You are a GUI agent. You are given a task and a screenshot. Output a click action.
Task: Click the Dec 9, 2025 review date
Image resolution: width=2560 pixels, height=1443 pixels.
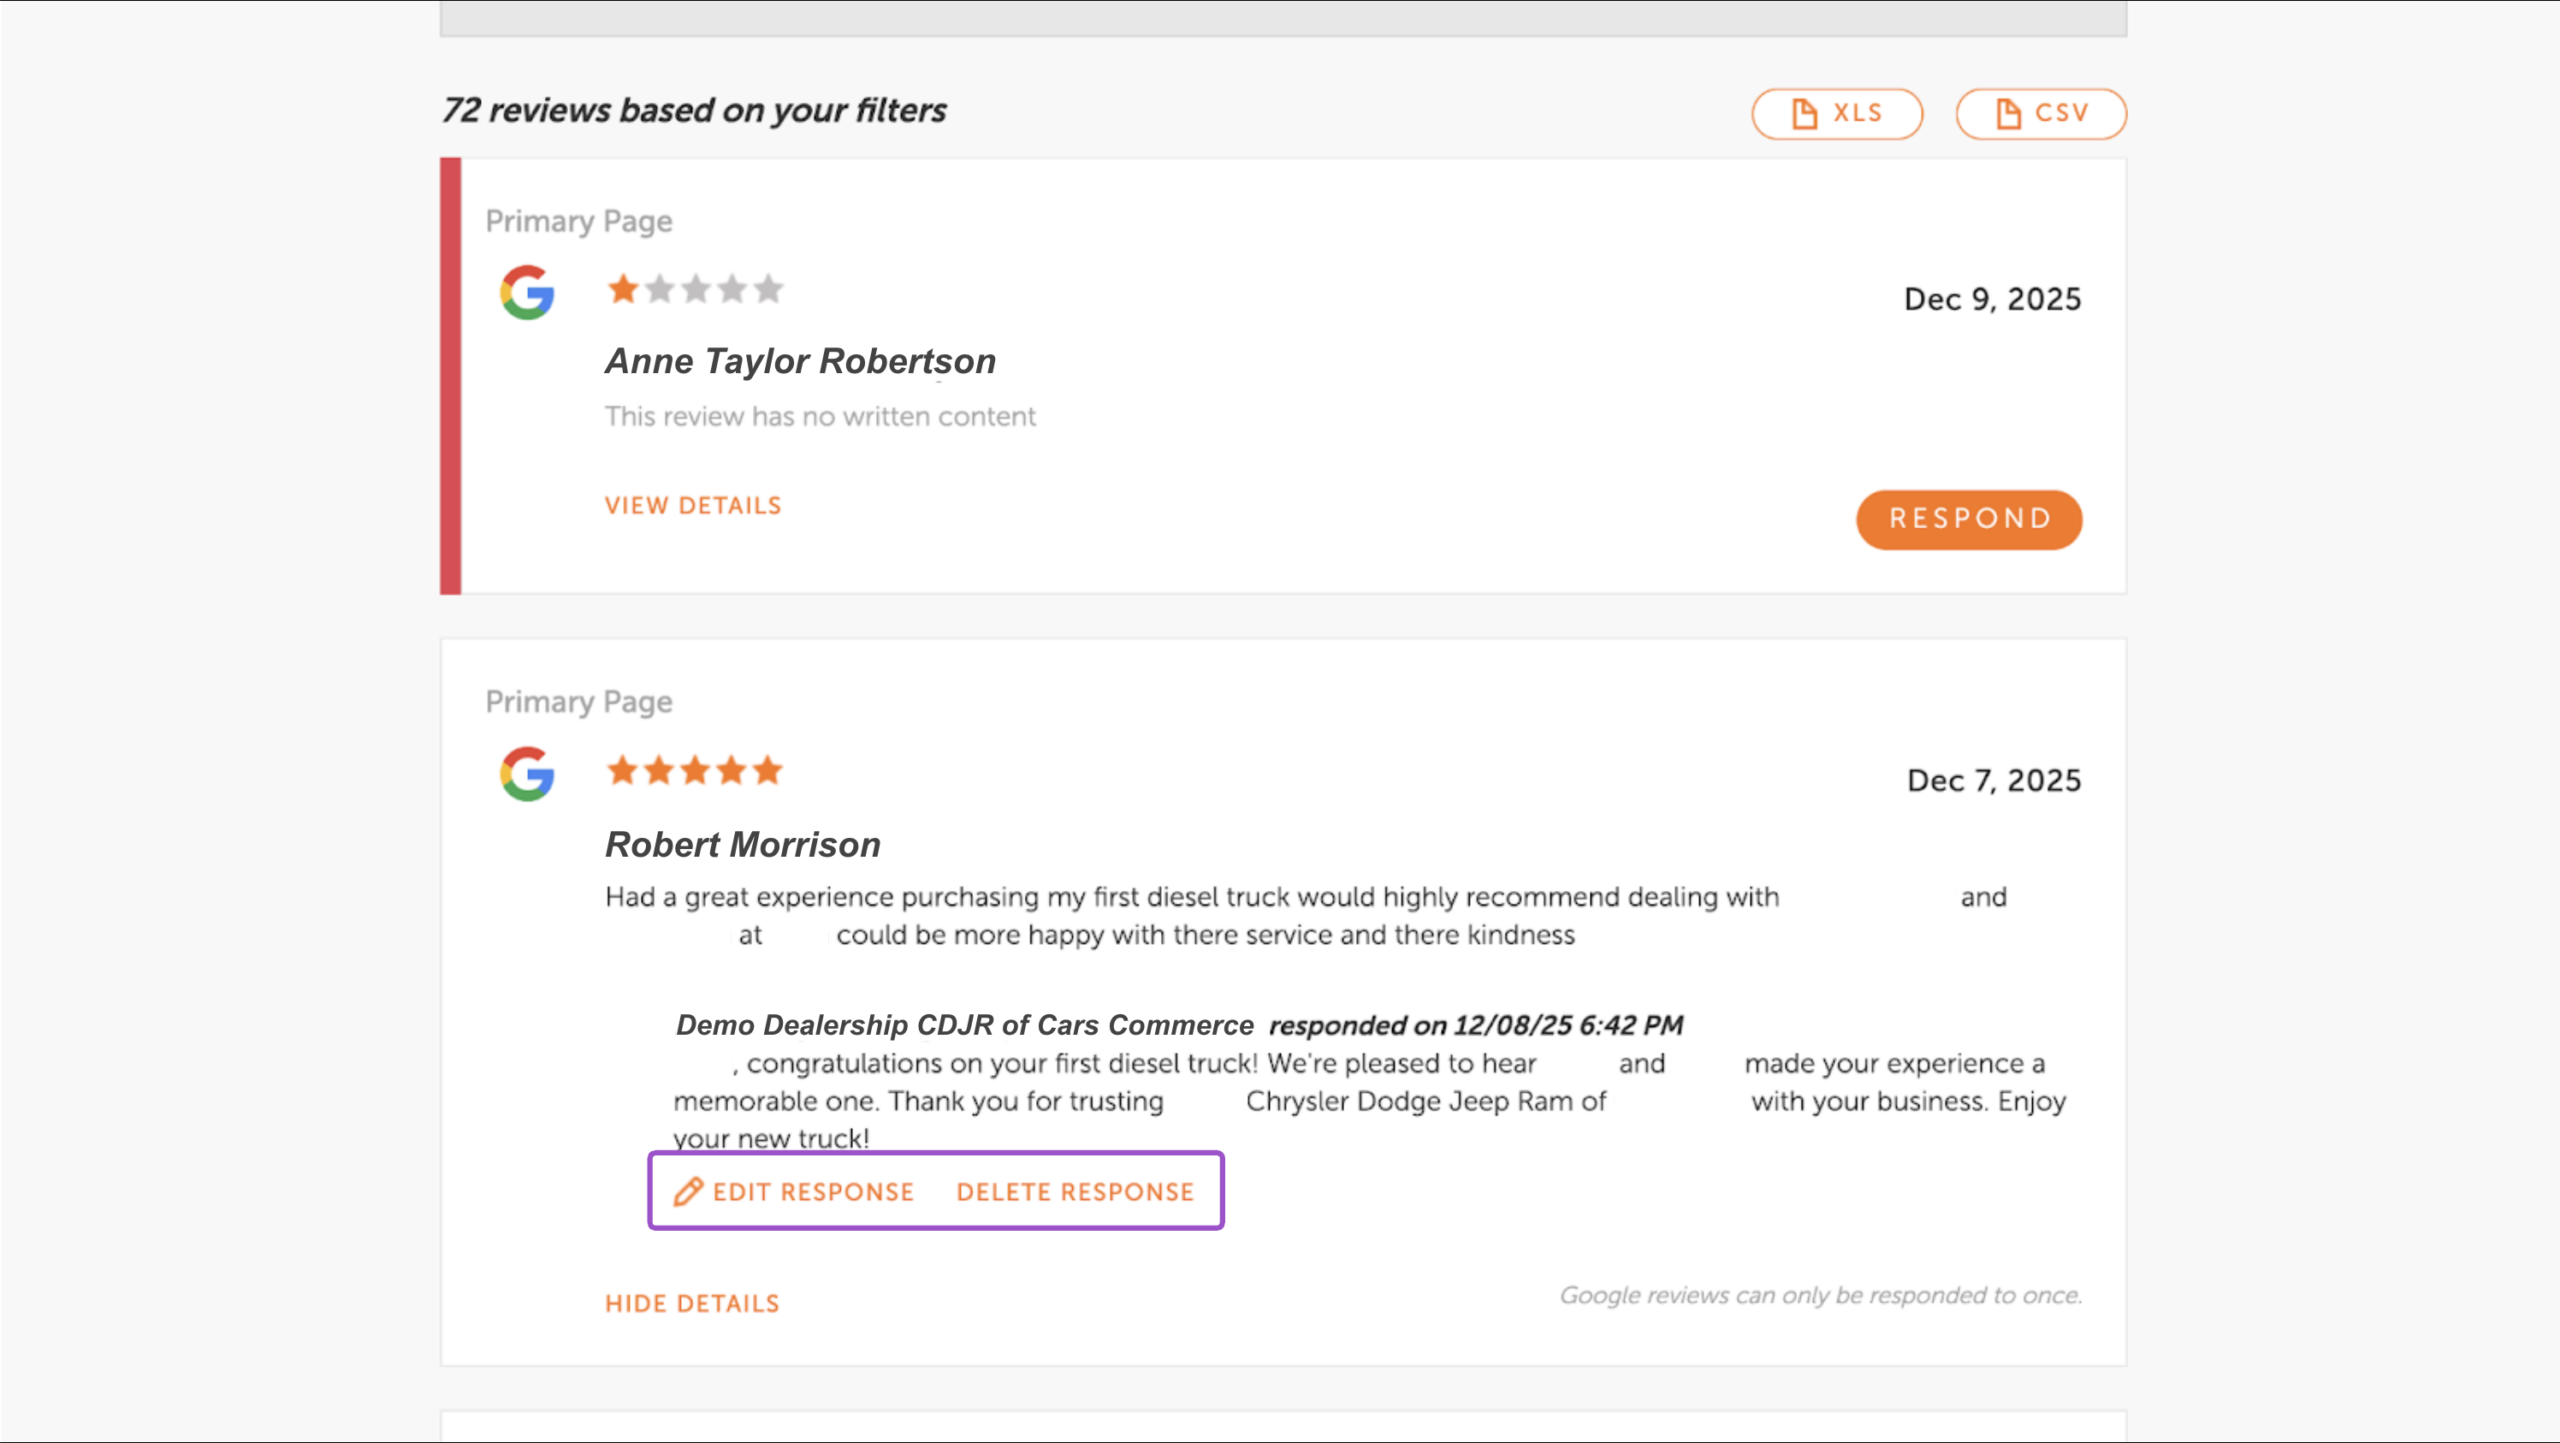click(1992, 299)
